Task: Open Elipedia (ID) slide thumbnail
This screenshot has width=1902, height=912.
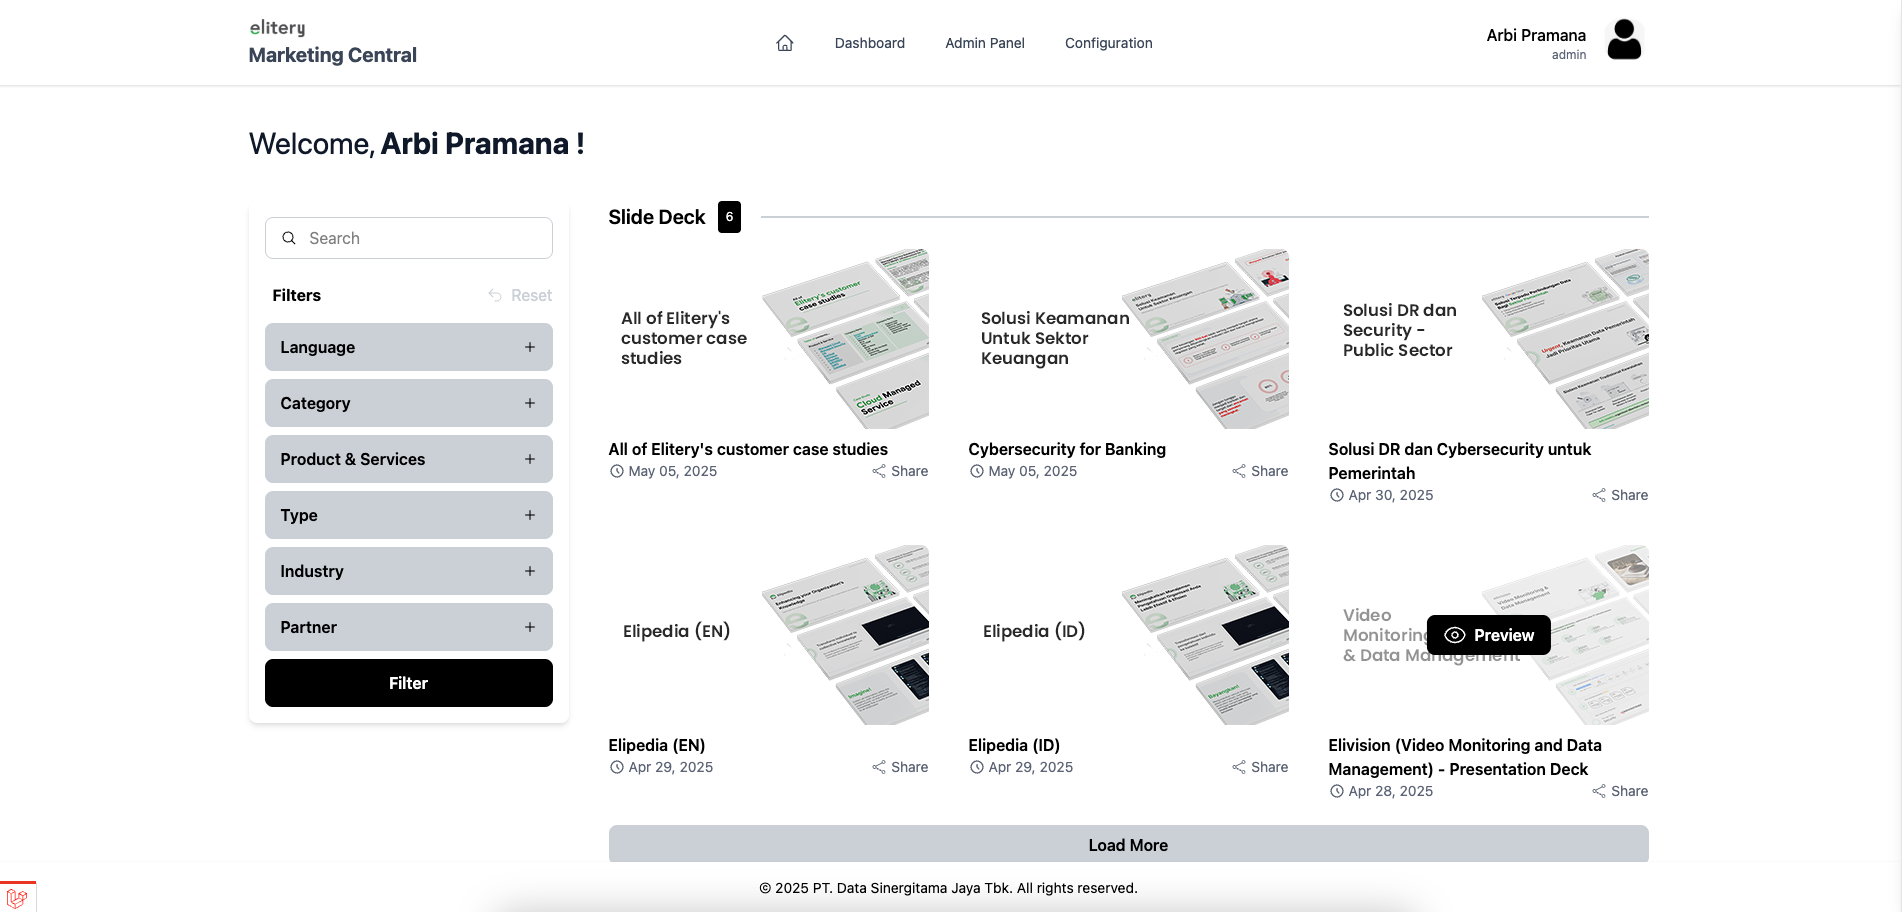Action: coord(1129,635)
